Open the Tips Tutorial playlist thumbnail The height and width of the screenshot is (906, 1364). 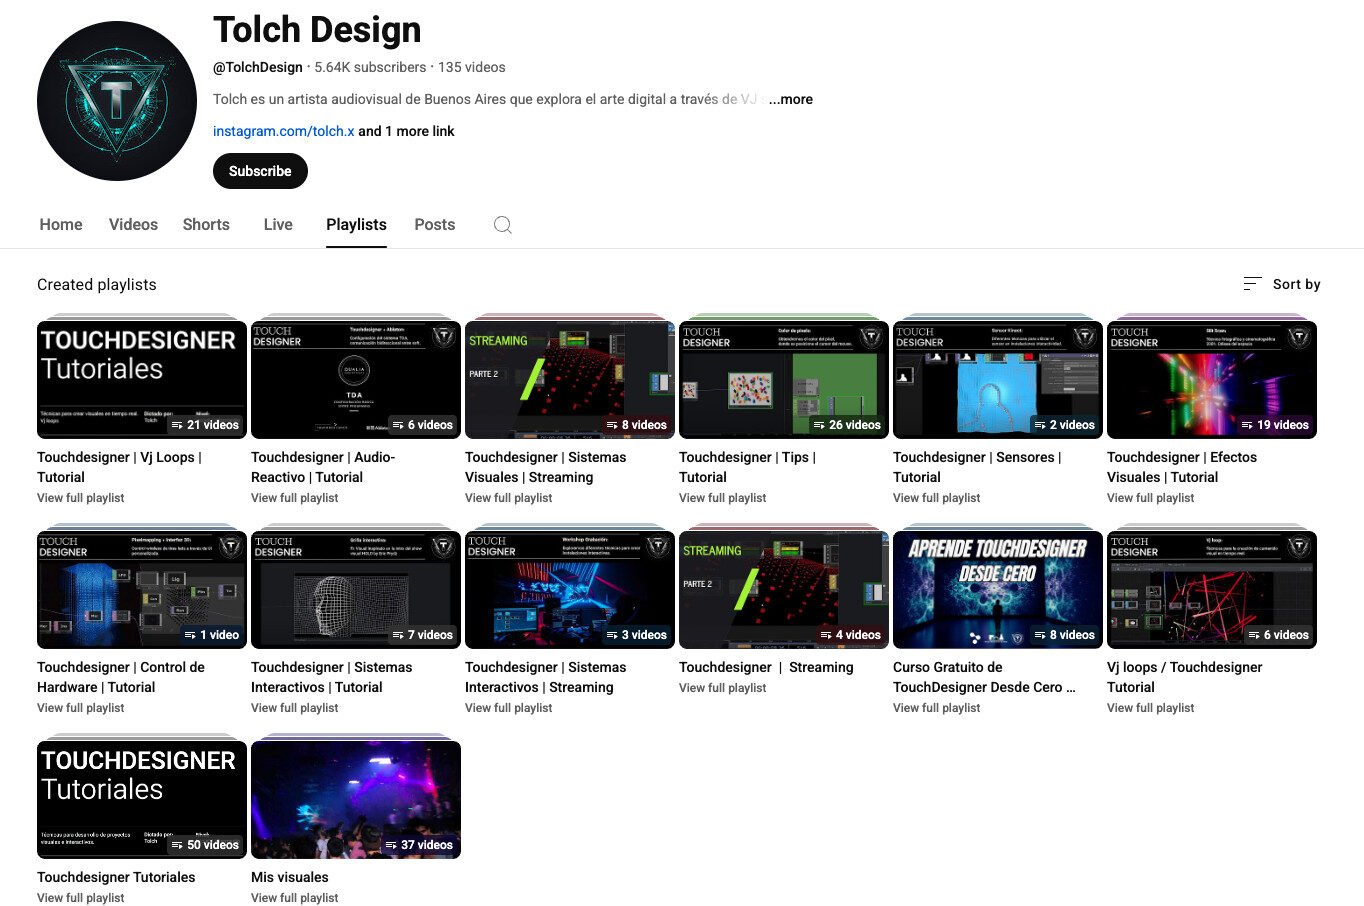click(x=784, y=380)
